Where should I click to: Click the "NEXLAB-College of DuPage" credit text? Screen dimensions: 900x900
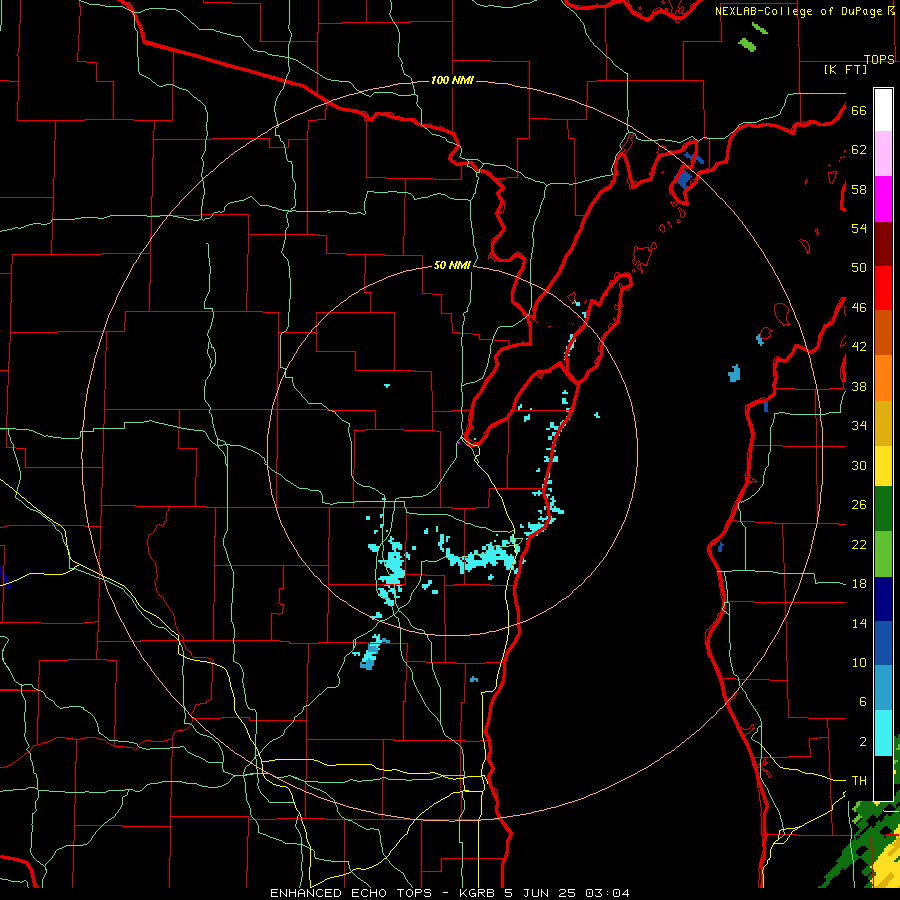(800, 11)
